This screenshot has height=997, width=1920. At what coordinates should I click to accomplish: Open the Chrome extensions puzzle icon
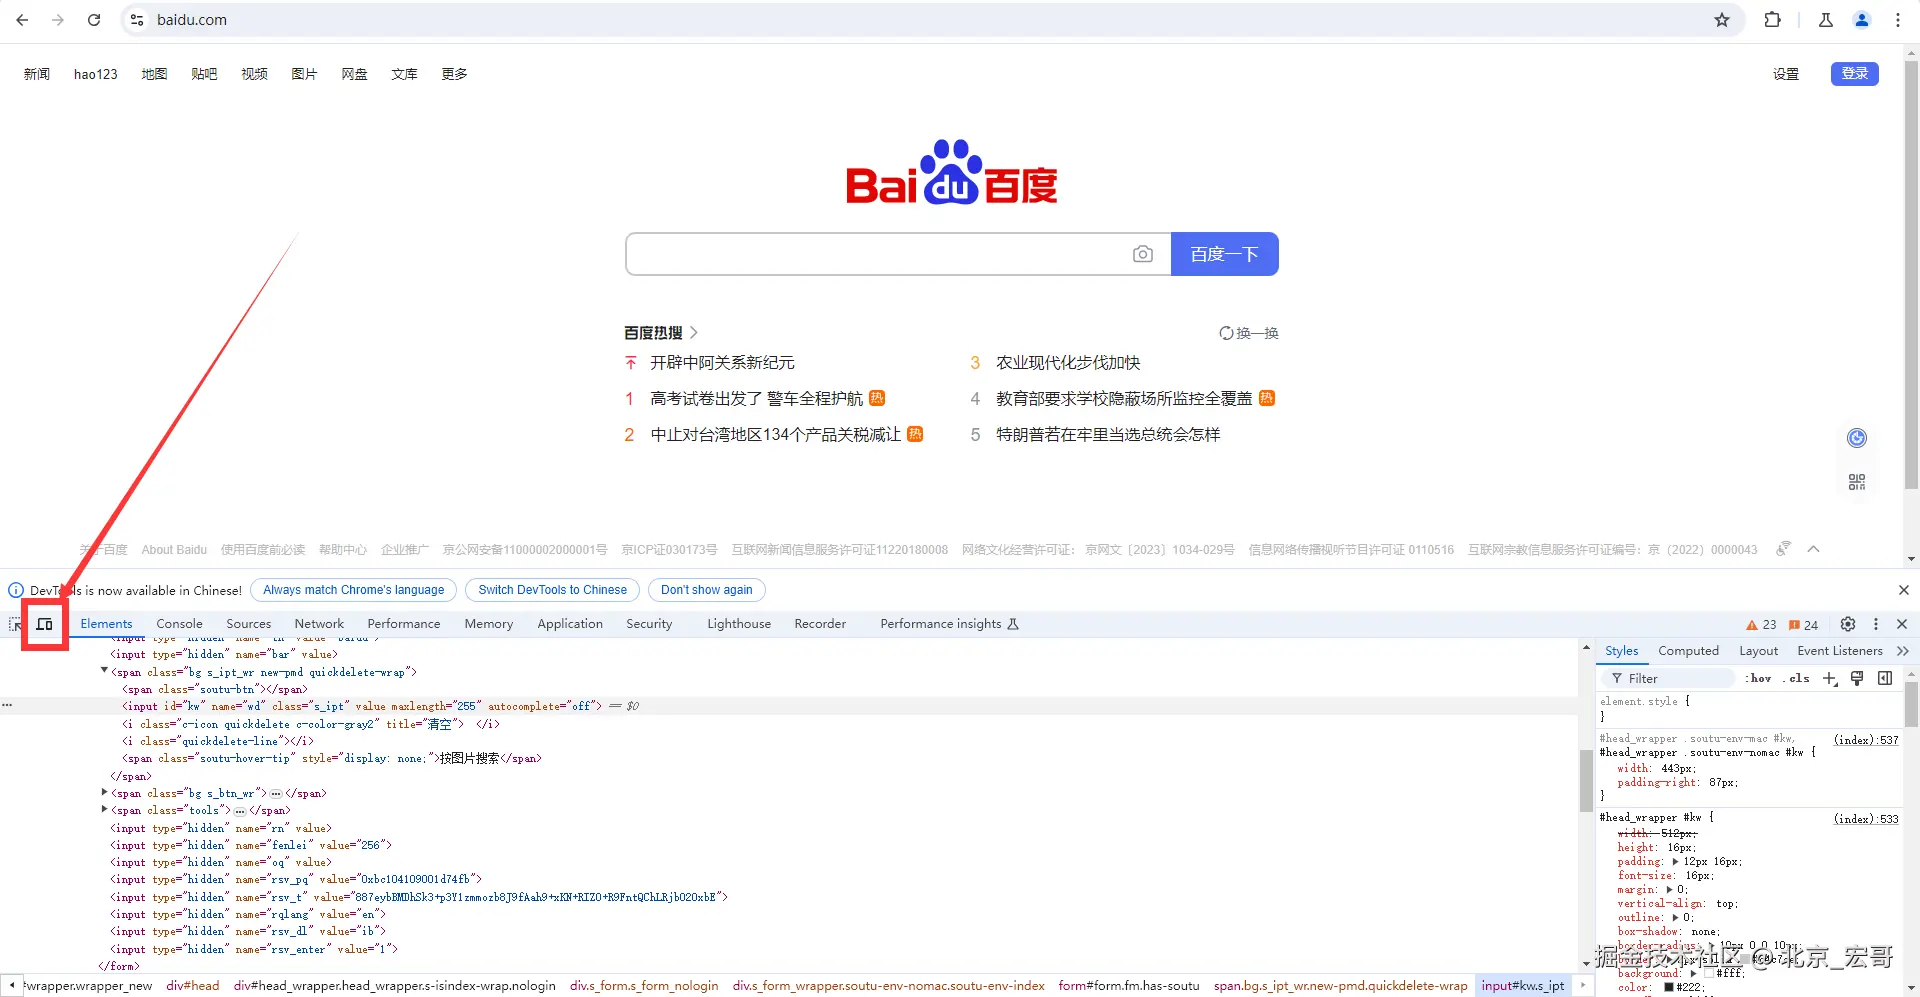tap(1772, 20)
